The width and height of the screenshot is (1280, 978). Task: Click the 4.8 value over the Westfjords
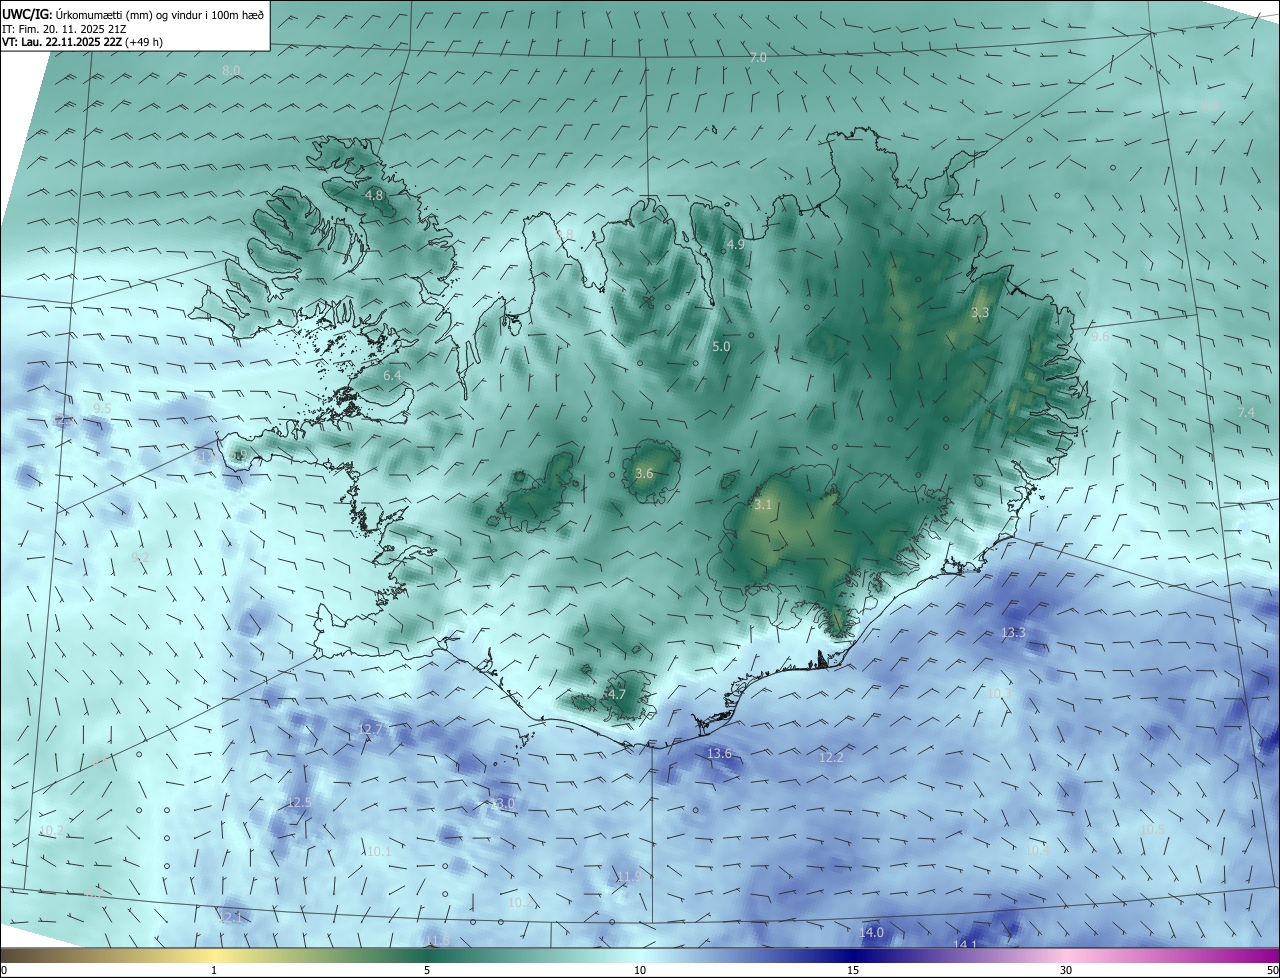[374, 195]
